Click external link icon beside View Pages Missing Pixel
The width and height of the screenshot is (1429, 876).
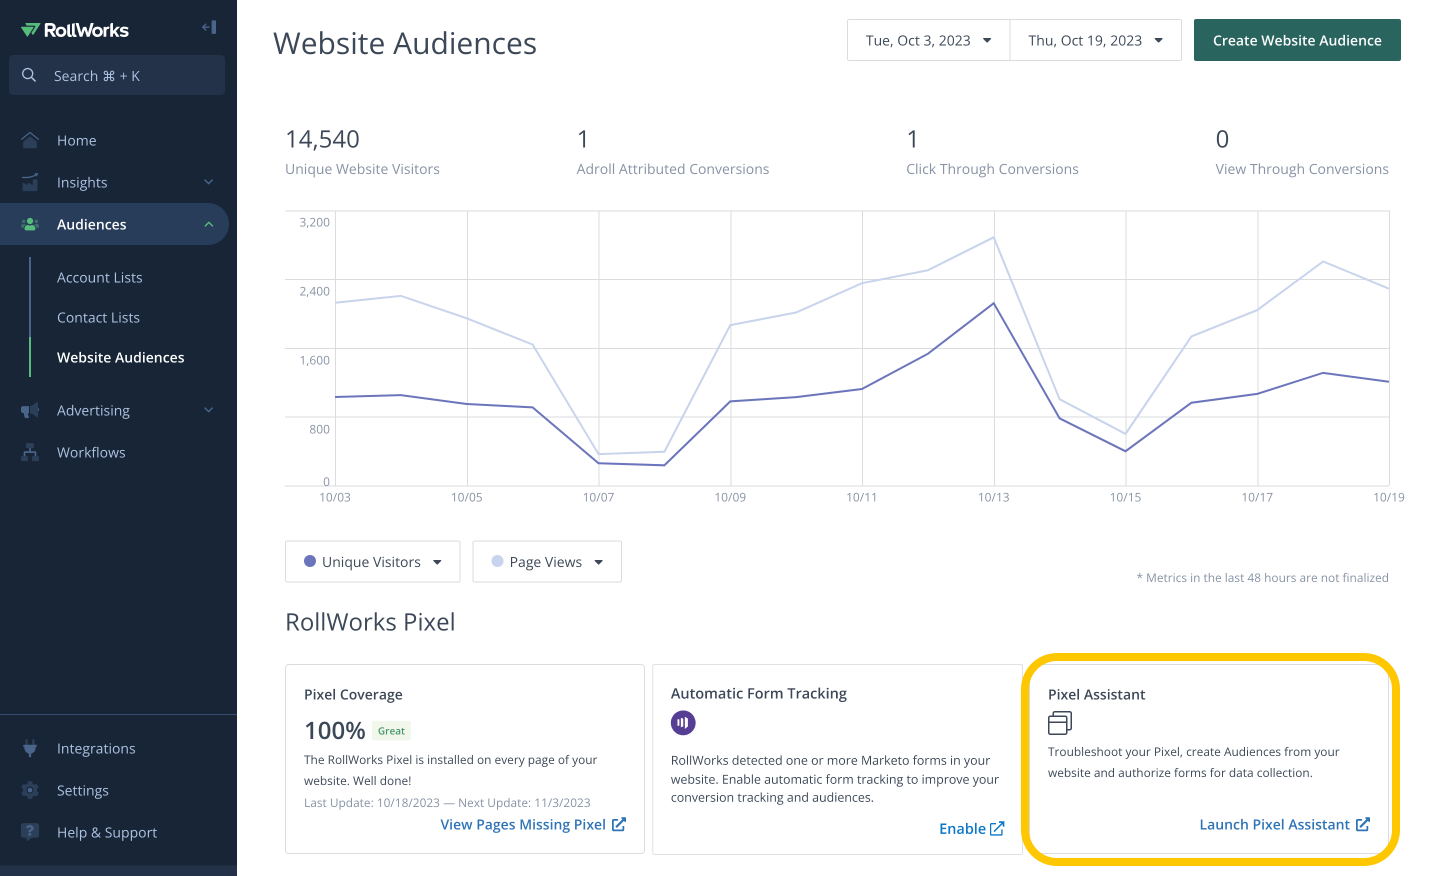tap(619, 824)
